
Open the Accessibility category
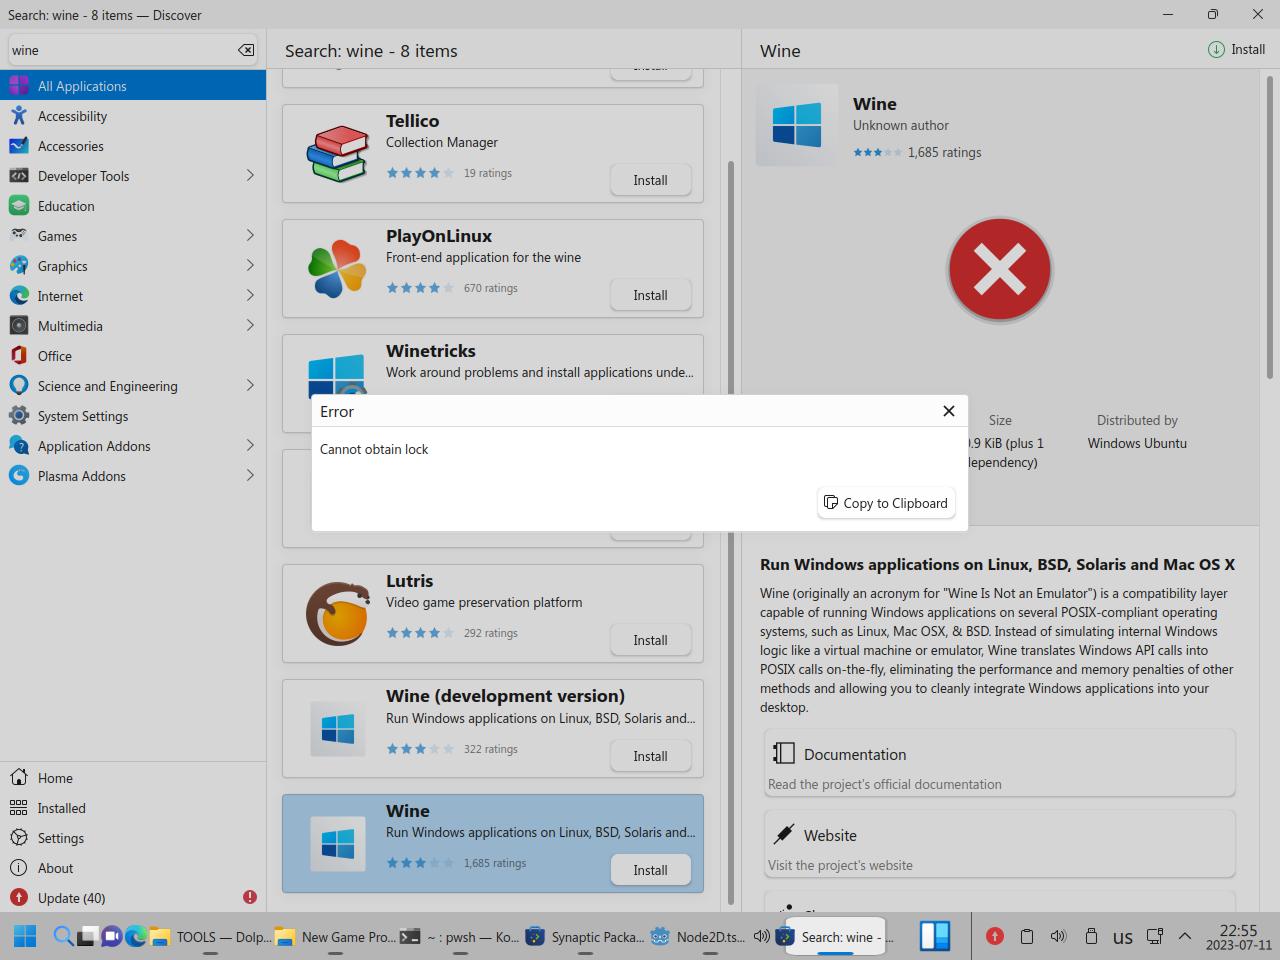(133, 116)
